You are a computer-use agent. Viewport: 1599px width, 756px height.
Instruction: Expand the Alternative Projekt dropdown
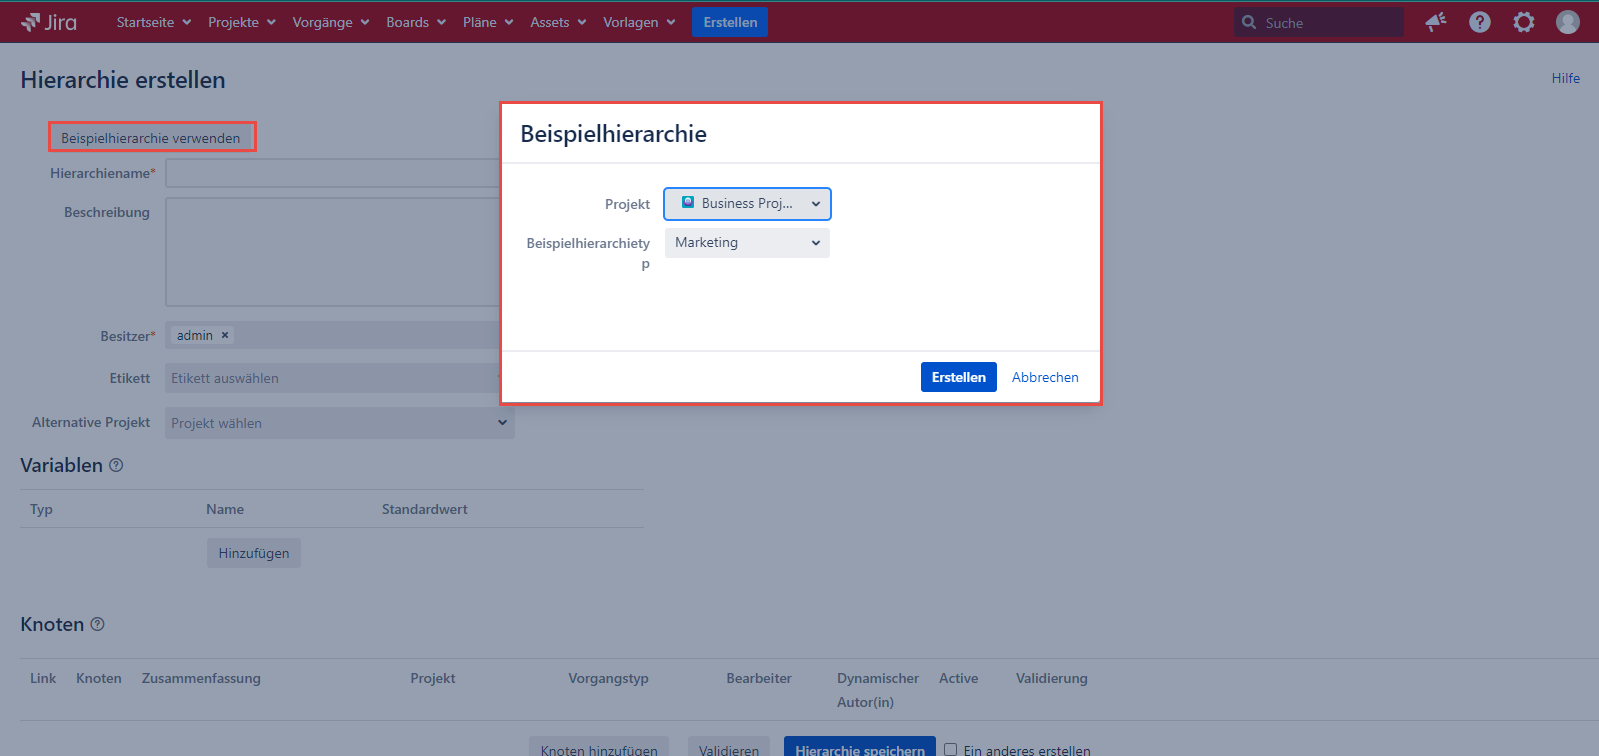(x=339, y=423)
